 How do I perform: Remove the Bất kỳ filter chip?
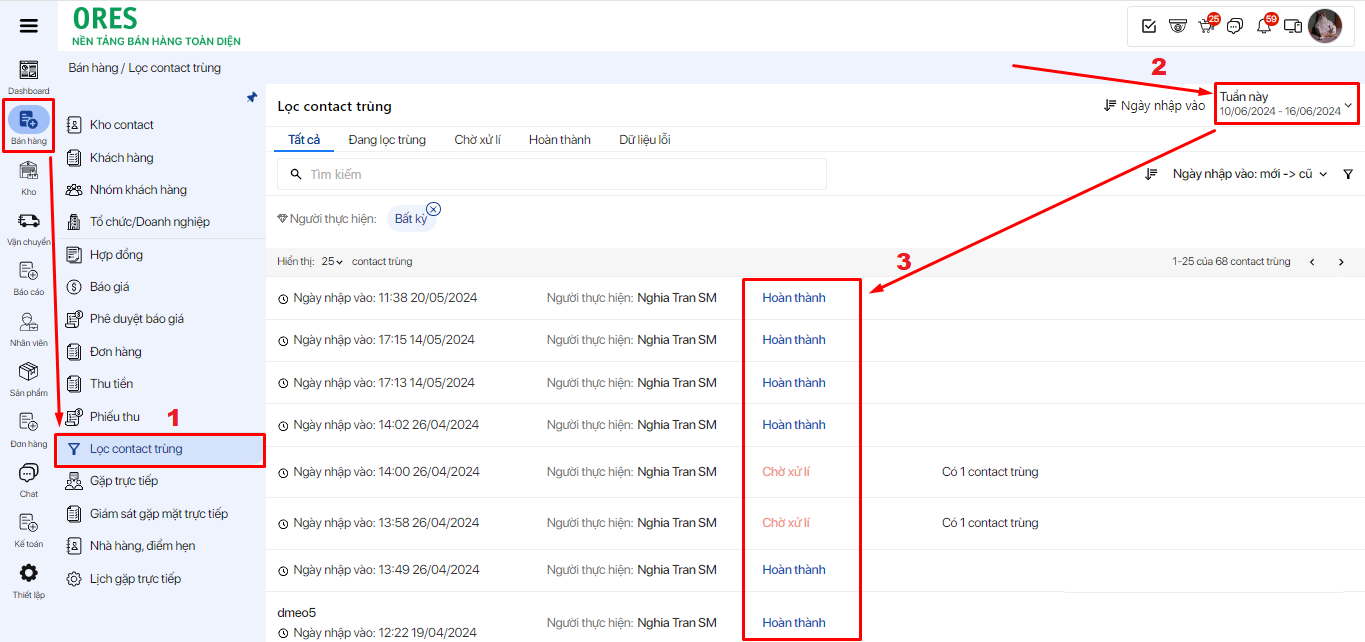point(433,209)
